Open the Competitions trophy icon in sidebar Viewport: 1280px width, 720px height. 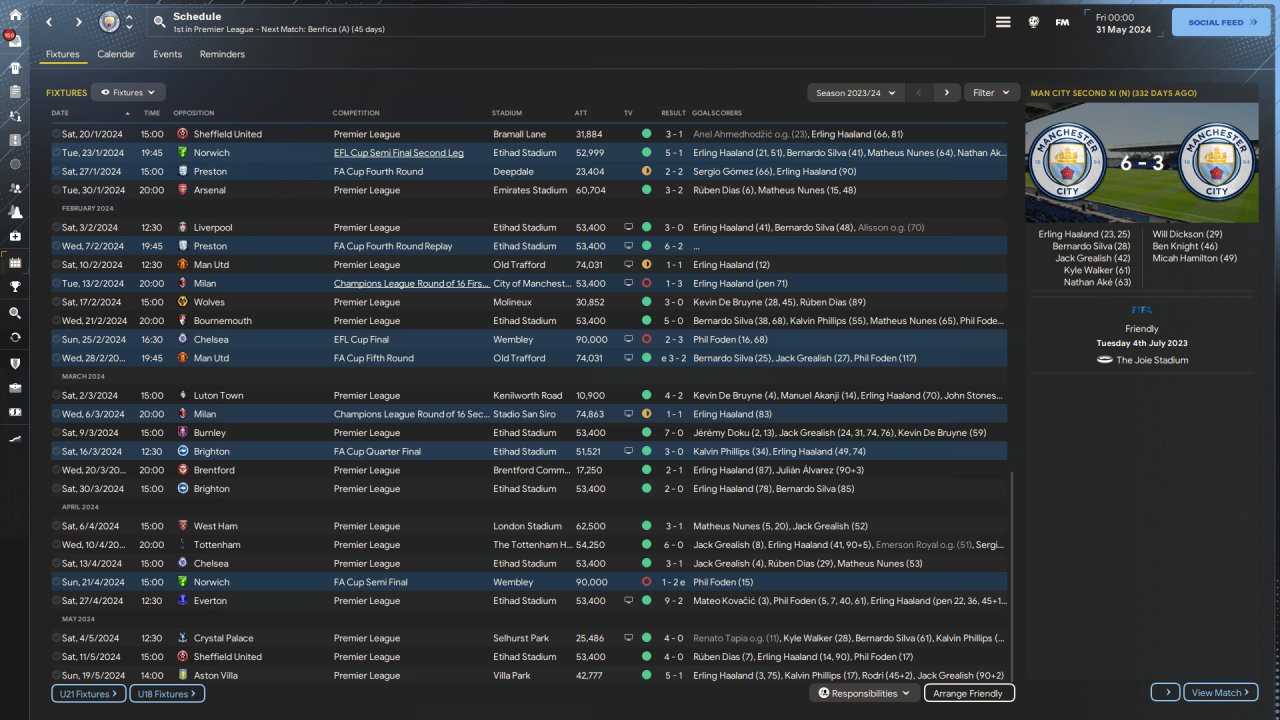15,287
